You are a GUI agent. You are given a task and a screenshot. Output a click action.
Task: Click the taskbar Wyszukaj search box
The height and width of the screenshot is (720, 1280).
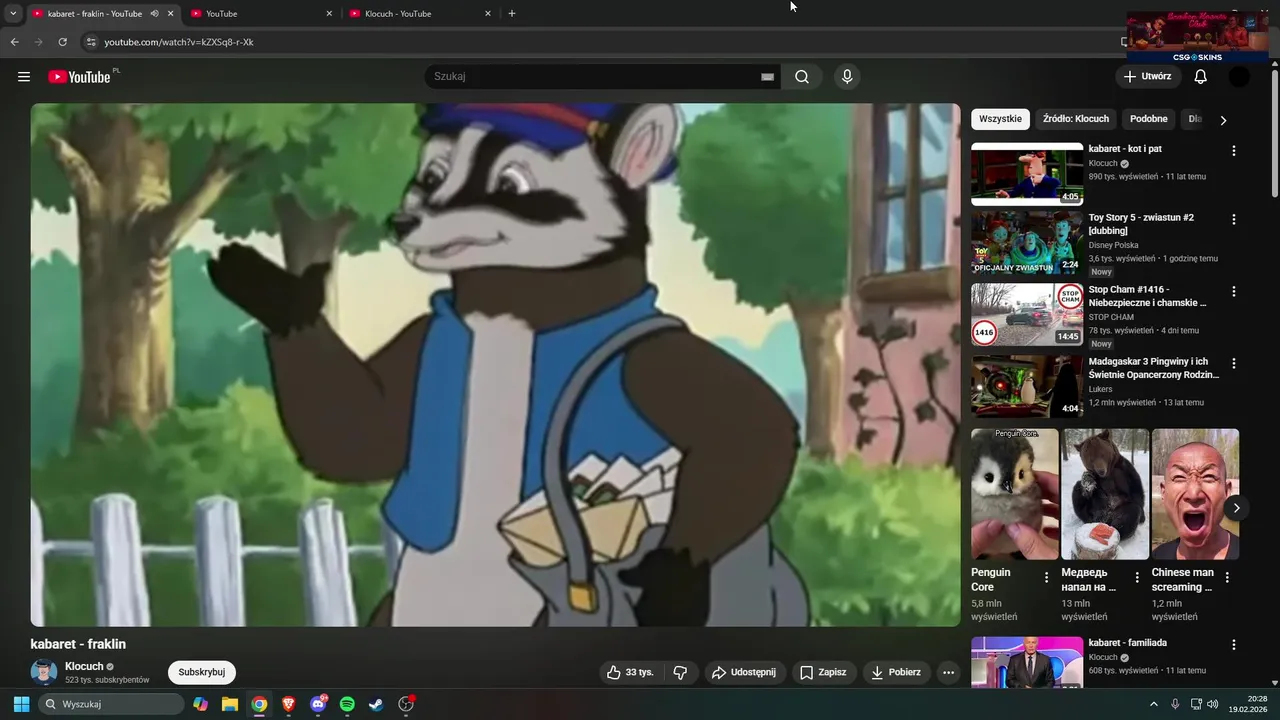pyautogui.click(x=112, y=704)
